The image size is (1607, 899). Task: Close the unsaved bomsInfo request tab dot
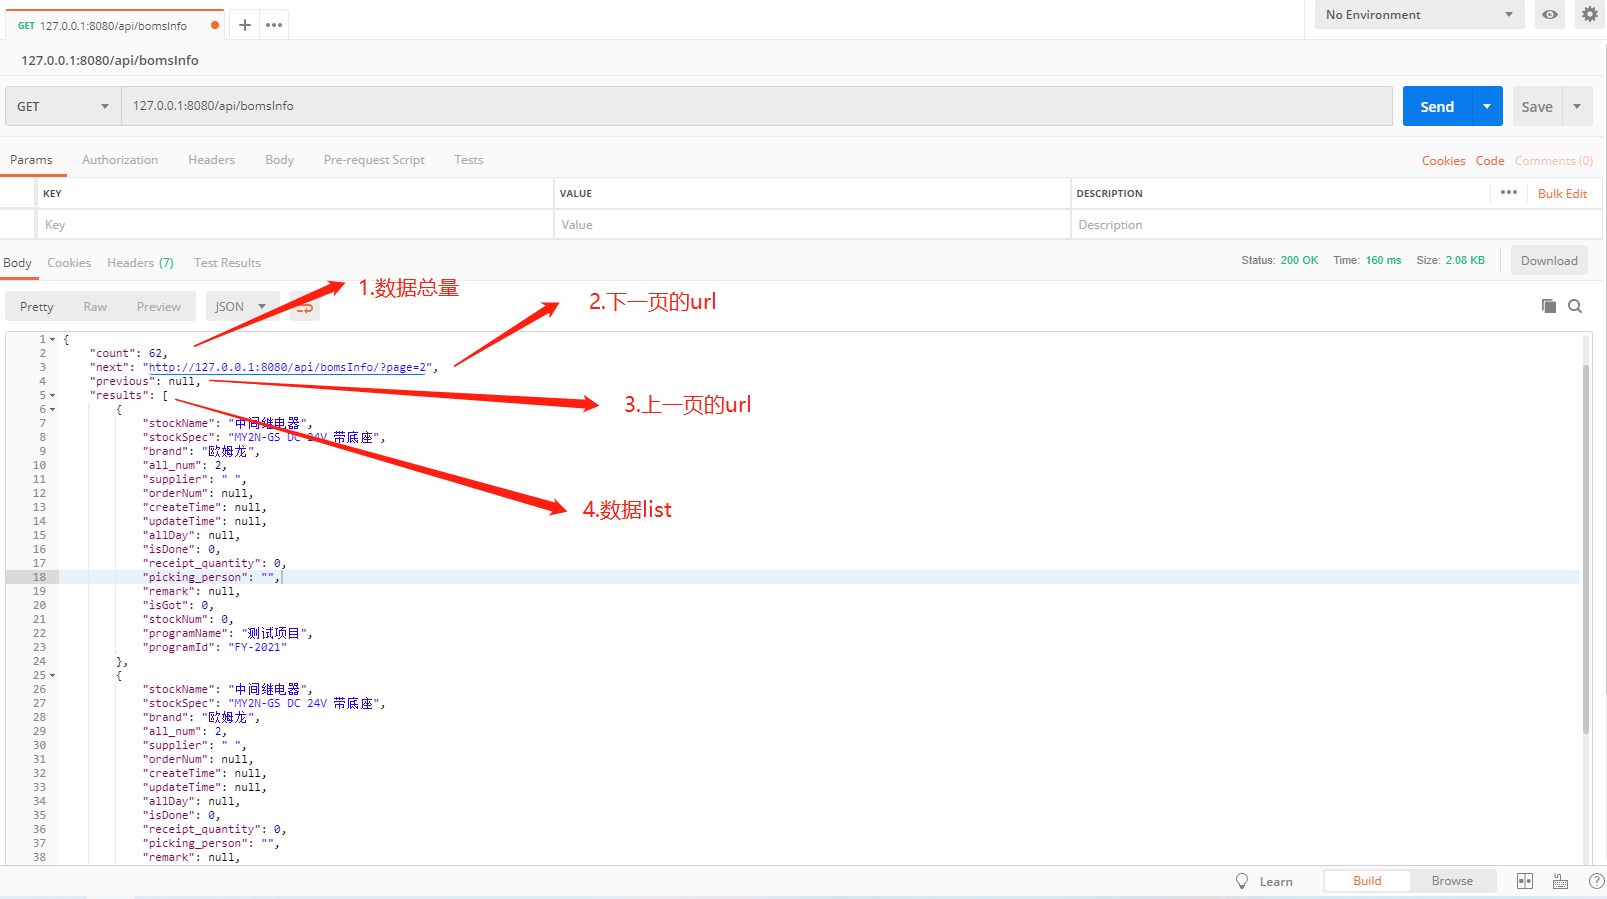click(x=215, y=25)
